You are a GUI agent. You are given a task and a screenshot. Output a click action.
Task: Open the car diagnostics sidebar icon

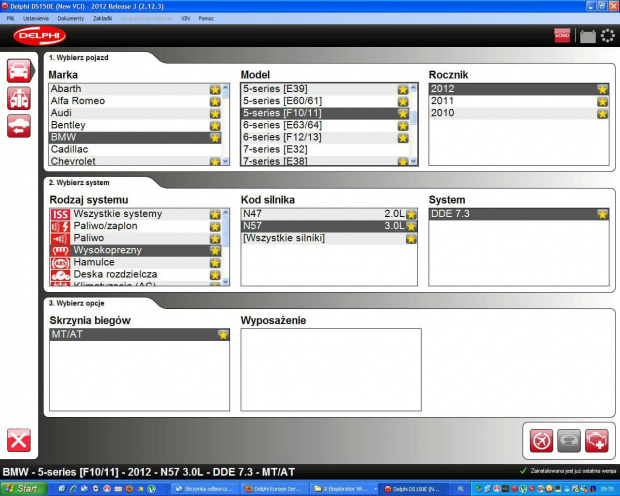(x=19, y=71)
